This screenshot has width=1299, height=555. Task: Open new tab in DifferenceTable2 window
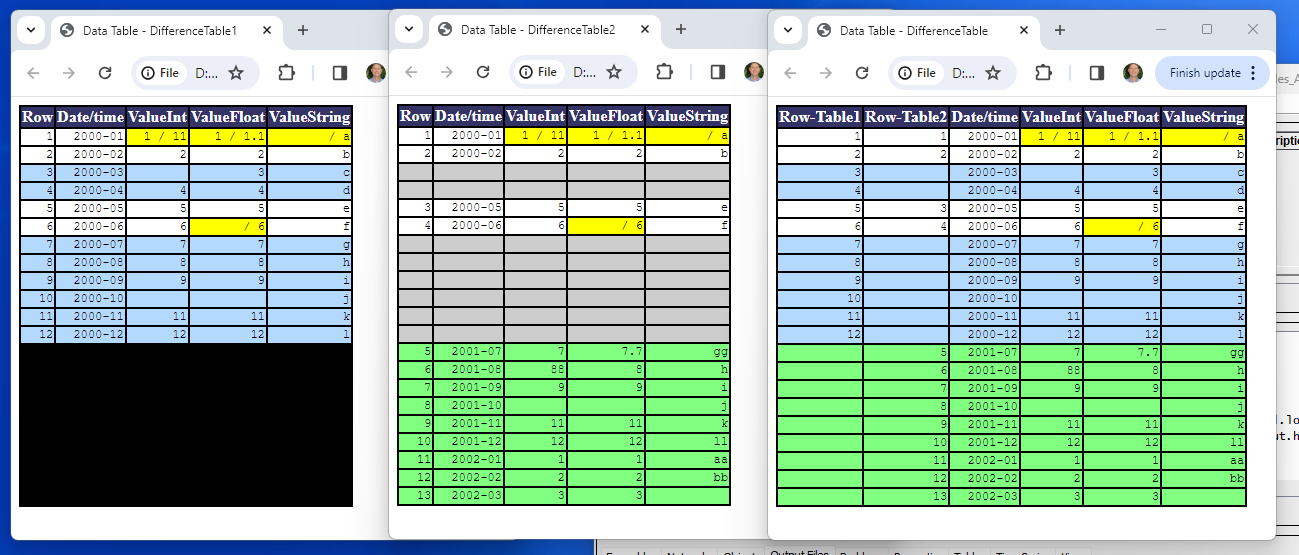(x=681, y=30)
